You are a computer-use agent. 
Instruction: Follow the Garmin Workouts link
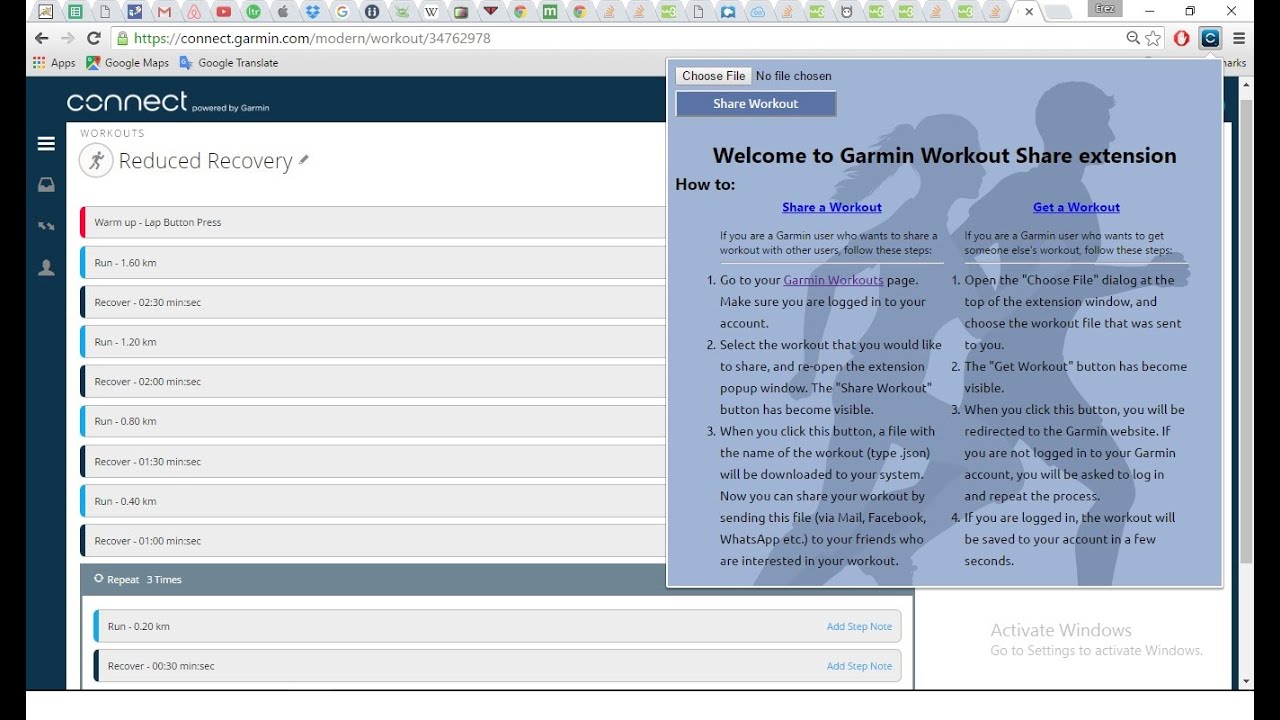tap(833, 280)
